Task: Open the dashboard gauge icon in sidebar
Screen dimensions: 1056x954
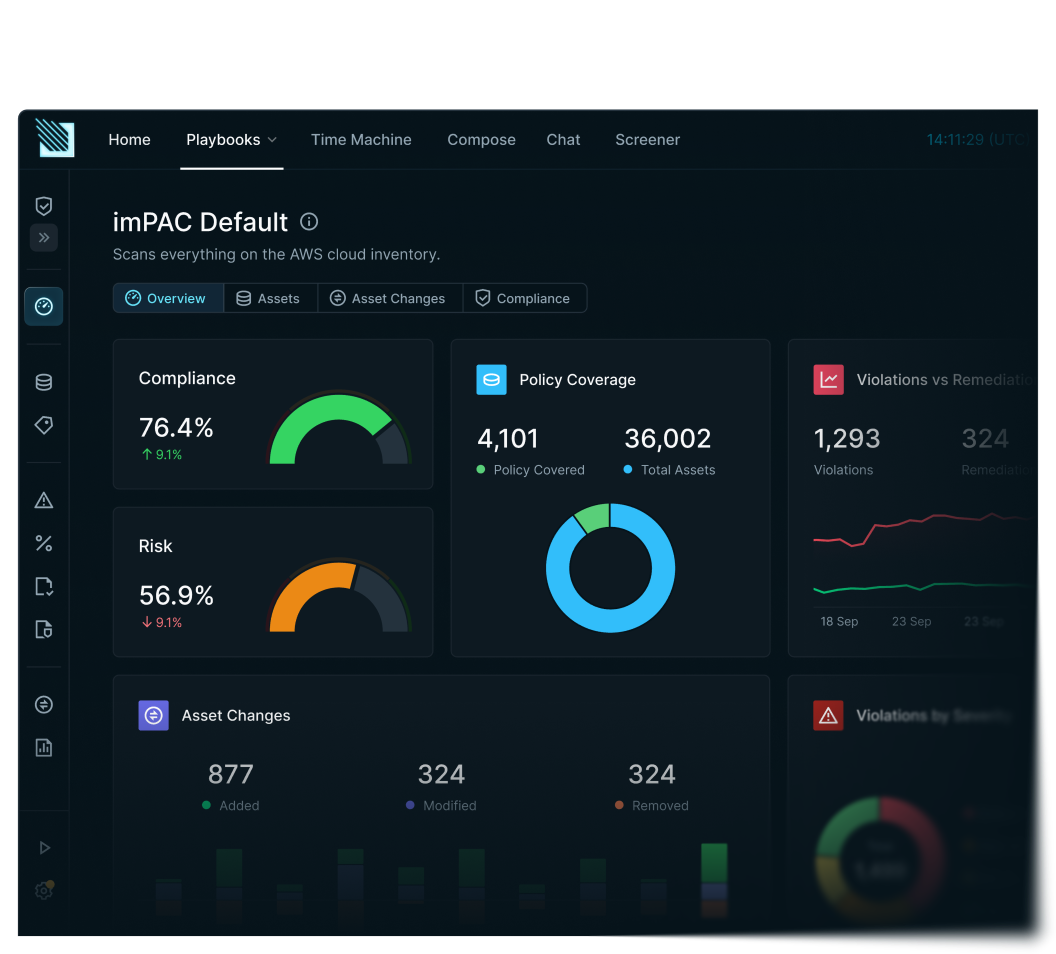Action: 44,306
